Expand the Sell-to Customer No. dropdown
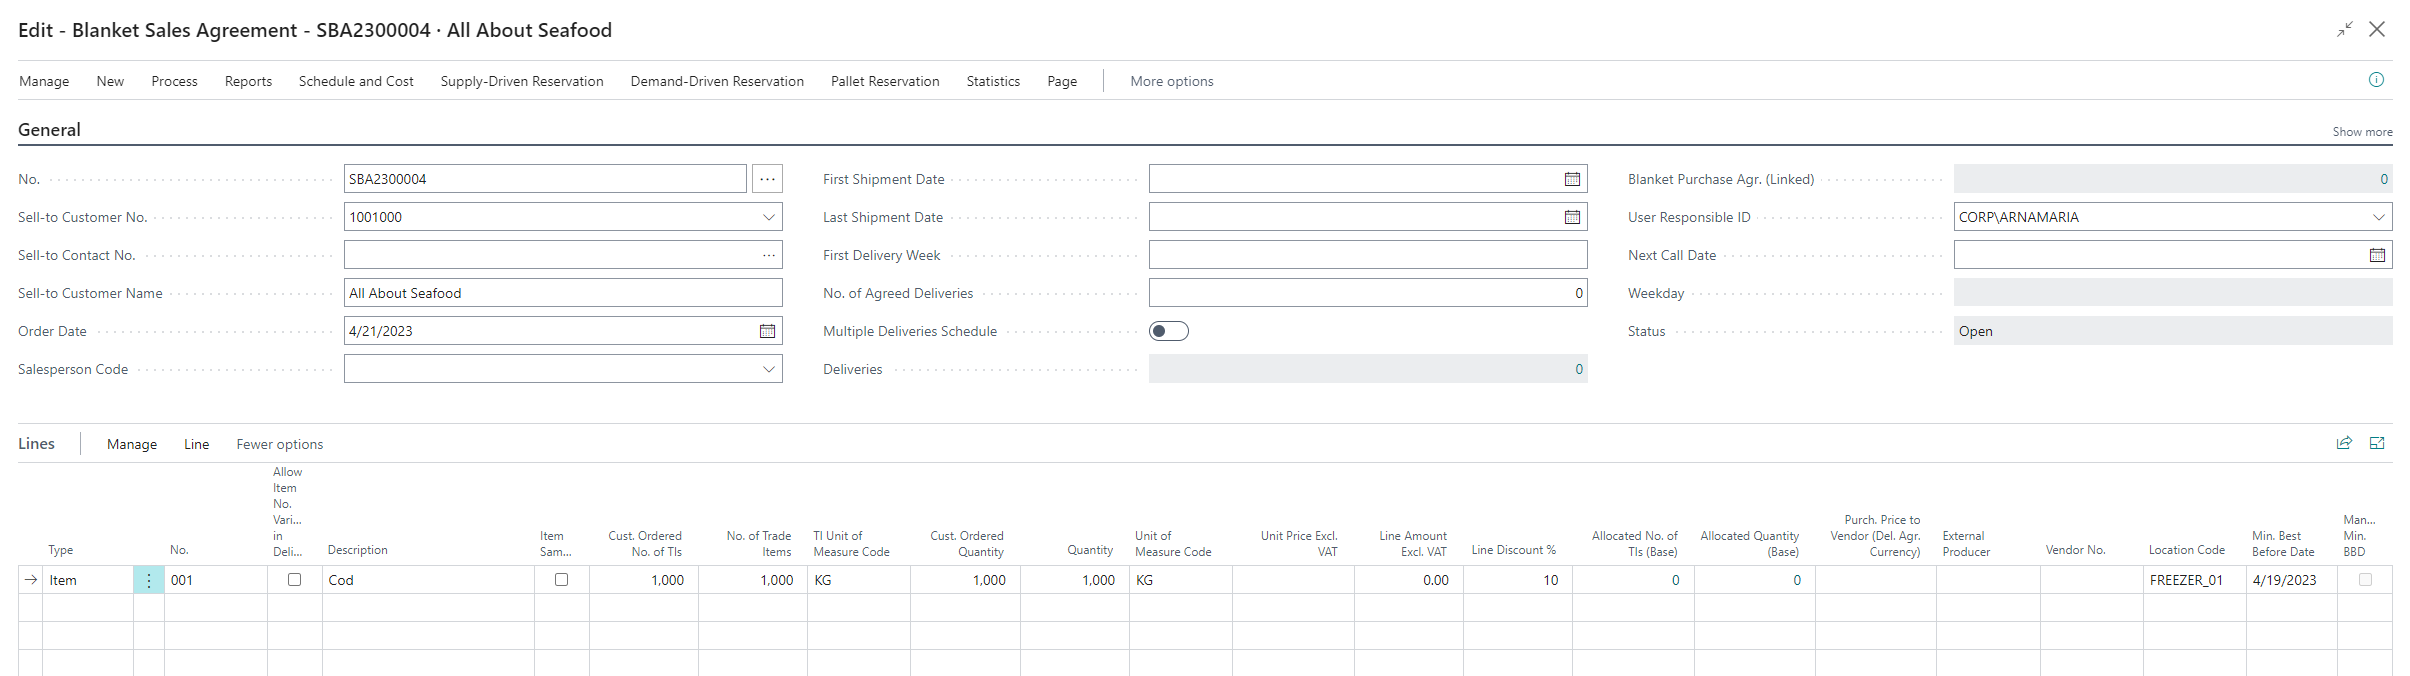This screenshot has height=676, width=2410. pos(768,217)
